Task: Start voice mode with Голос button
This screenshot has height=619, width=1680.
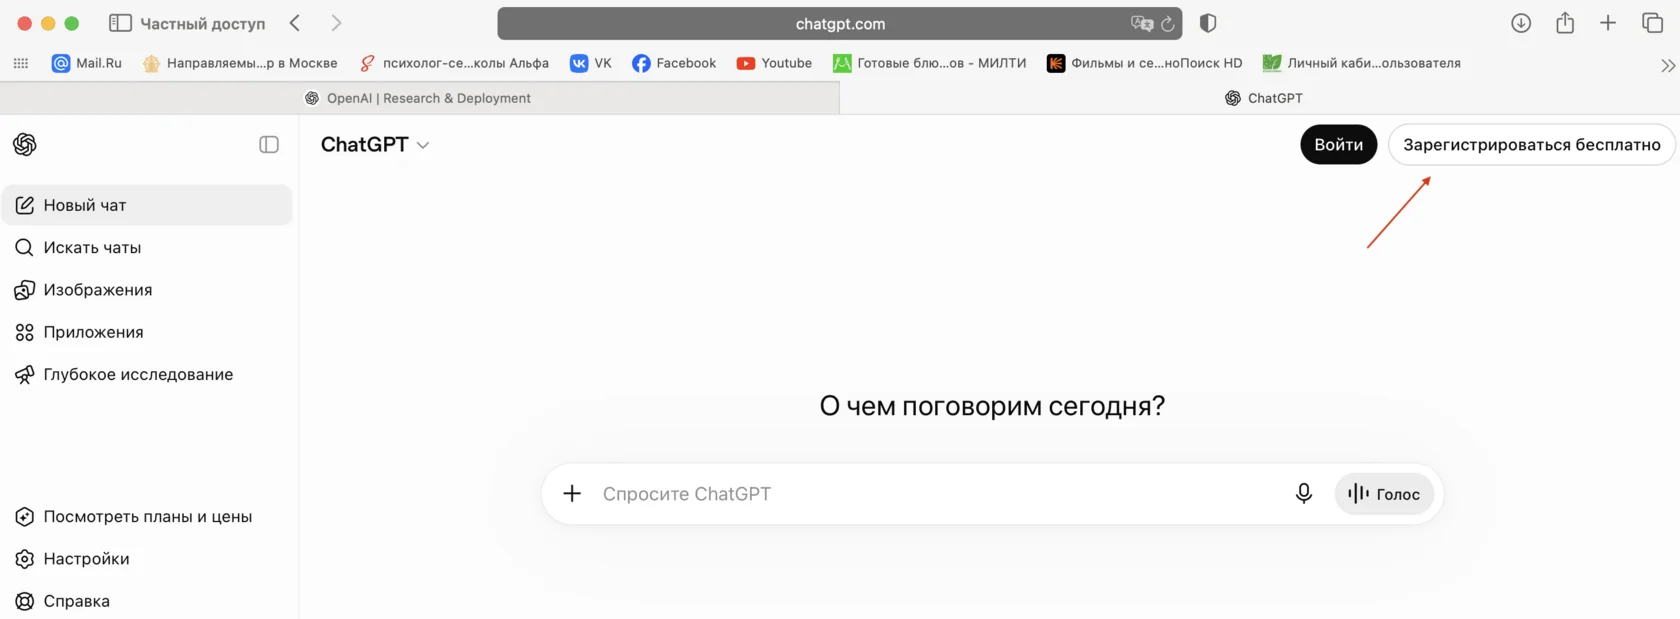Action: 1384,493
